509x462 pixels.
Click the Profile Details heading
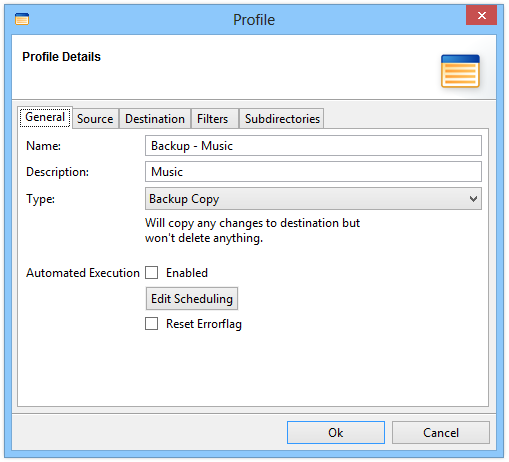pos(61,57)
